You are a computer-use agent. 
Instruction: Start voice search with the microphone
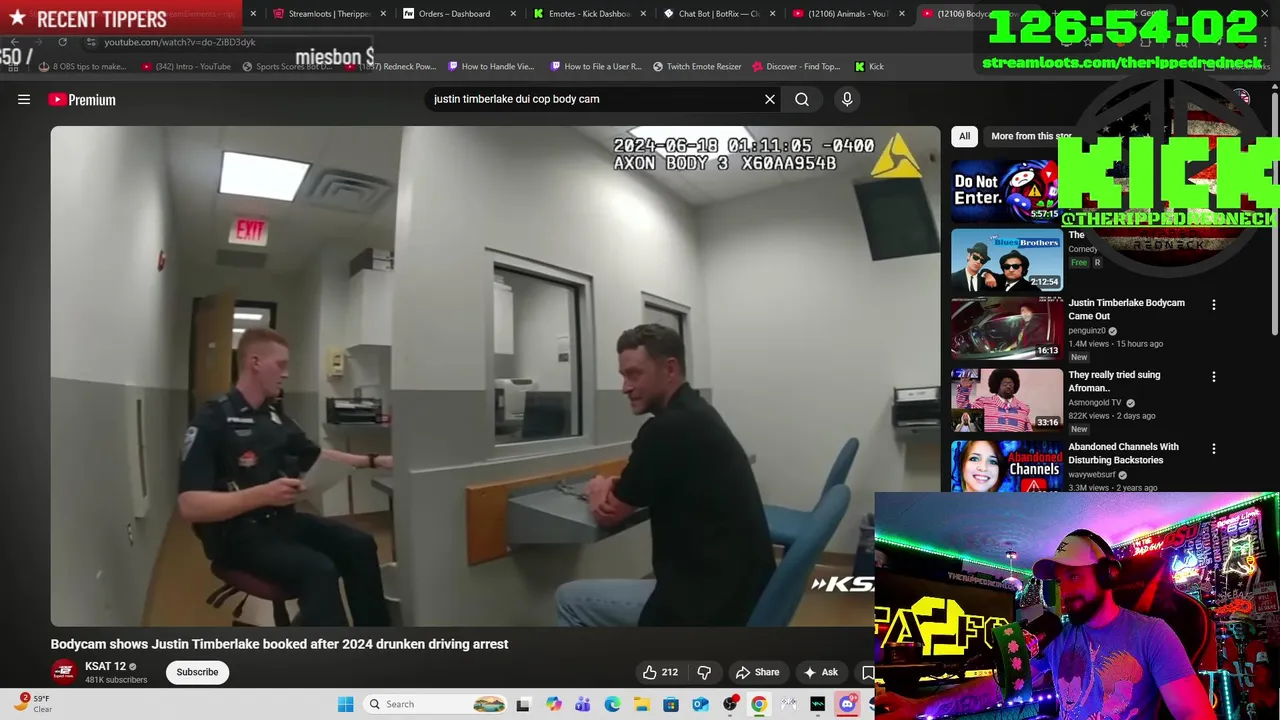[847, 99]
